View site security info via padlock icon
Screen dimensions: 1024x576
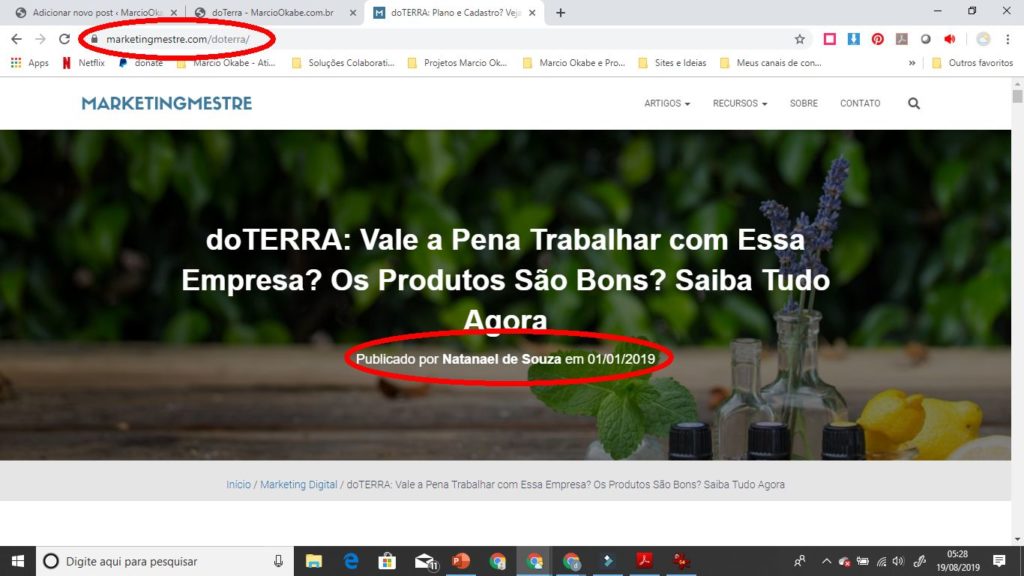click(x=94, y=39)
